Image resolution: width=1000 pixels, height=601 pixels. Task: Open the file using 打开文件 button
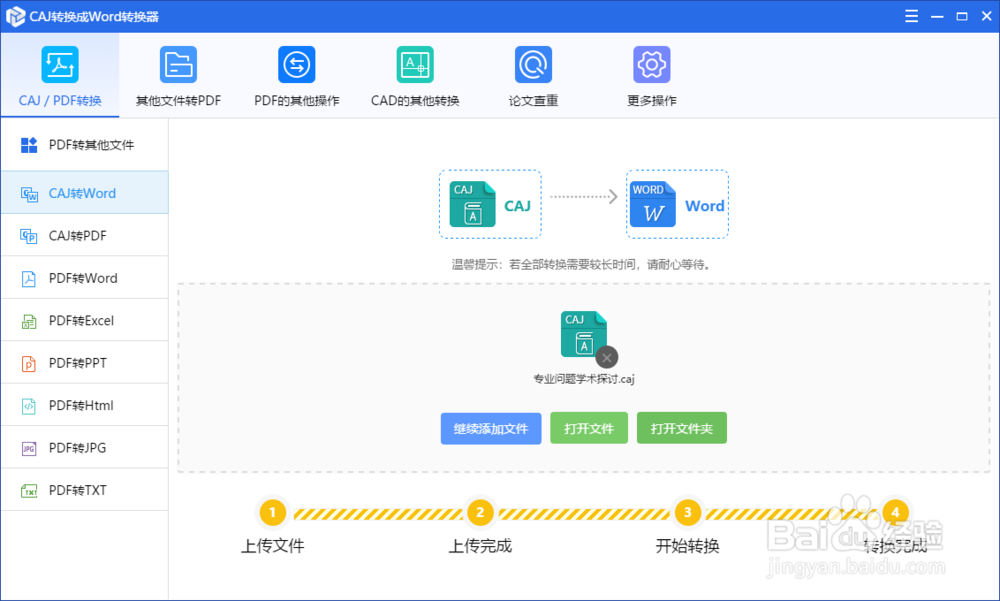point(589,428)
